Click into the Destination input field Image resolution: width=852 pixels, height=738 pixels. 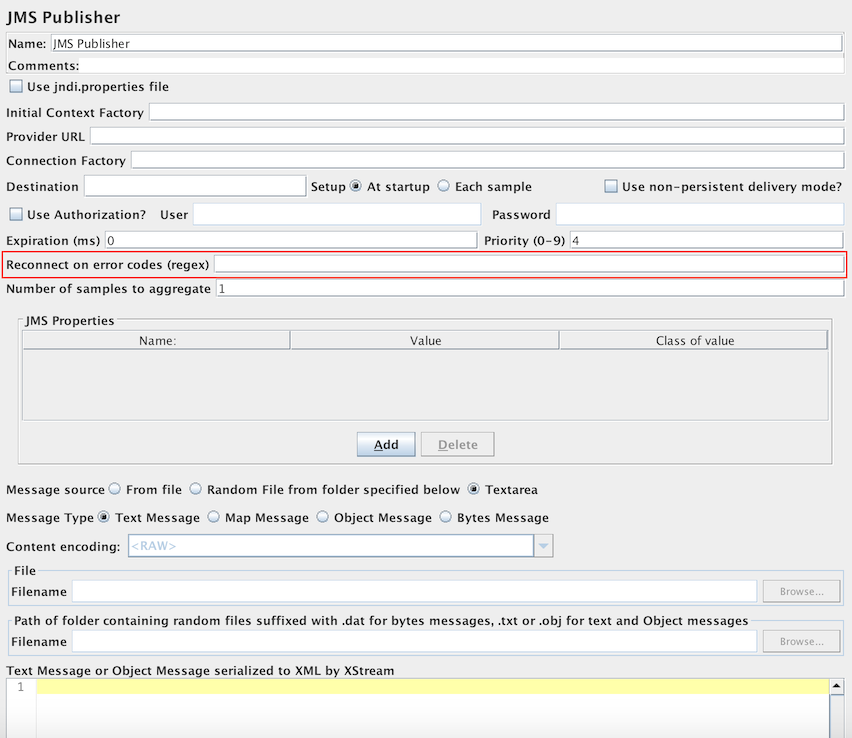click(x=194, y=186)
